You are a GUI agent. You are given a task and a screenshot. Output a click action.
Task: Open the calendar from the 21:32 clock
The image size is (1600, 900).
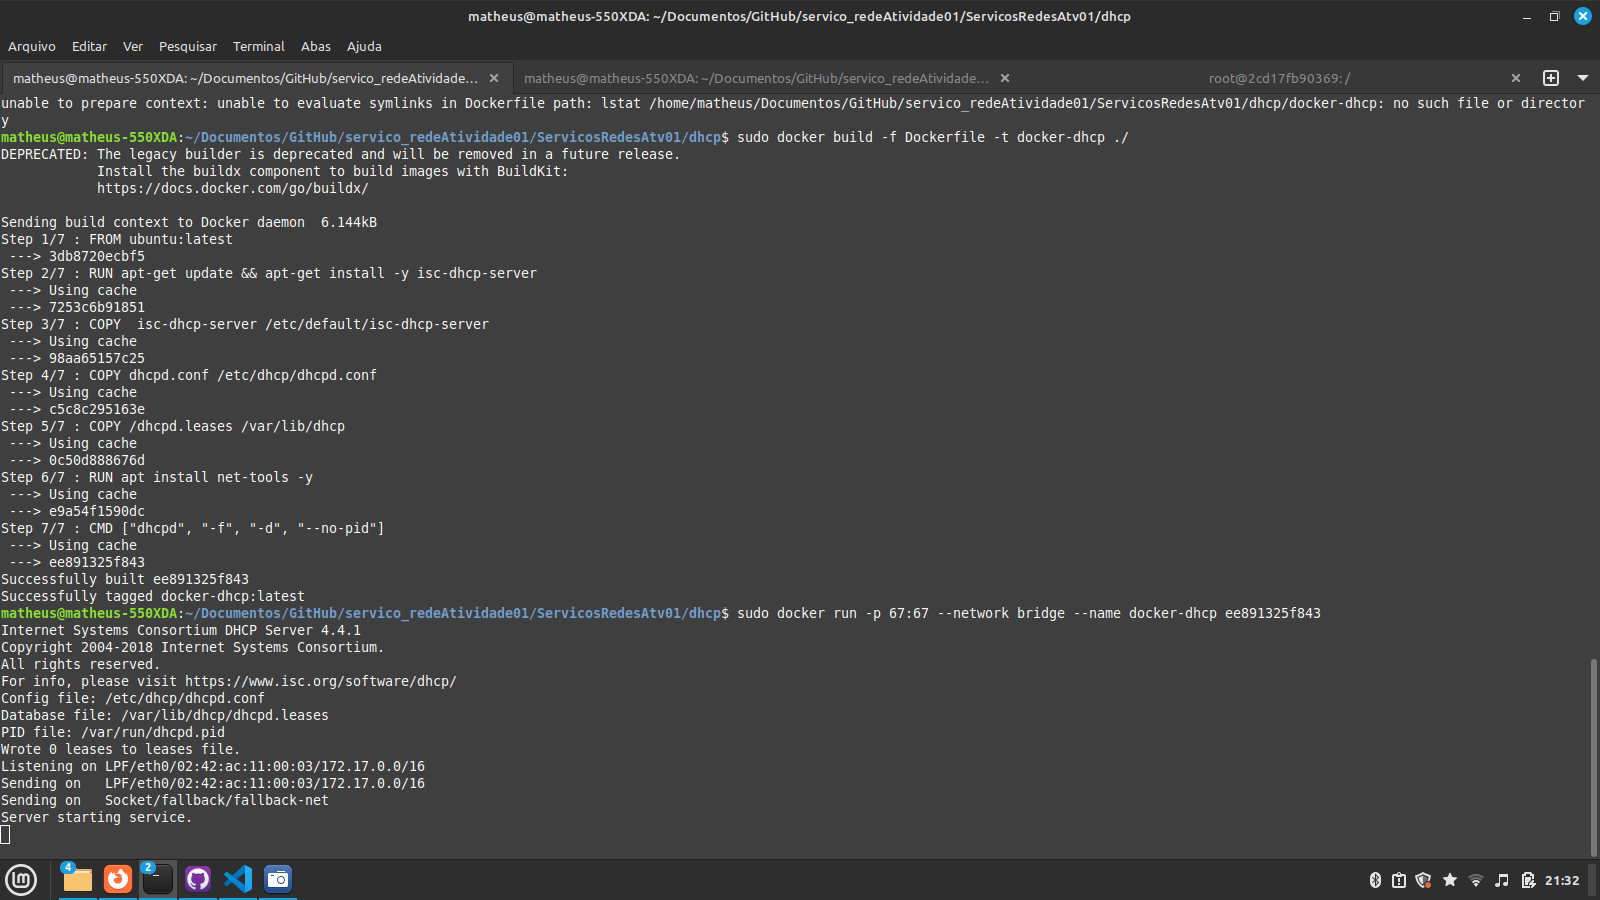pos(1562,880)
